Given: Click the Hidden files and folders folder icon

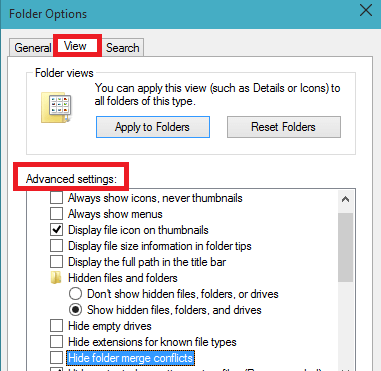Looking at the screenshot, I should [x=56, y=278].
